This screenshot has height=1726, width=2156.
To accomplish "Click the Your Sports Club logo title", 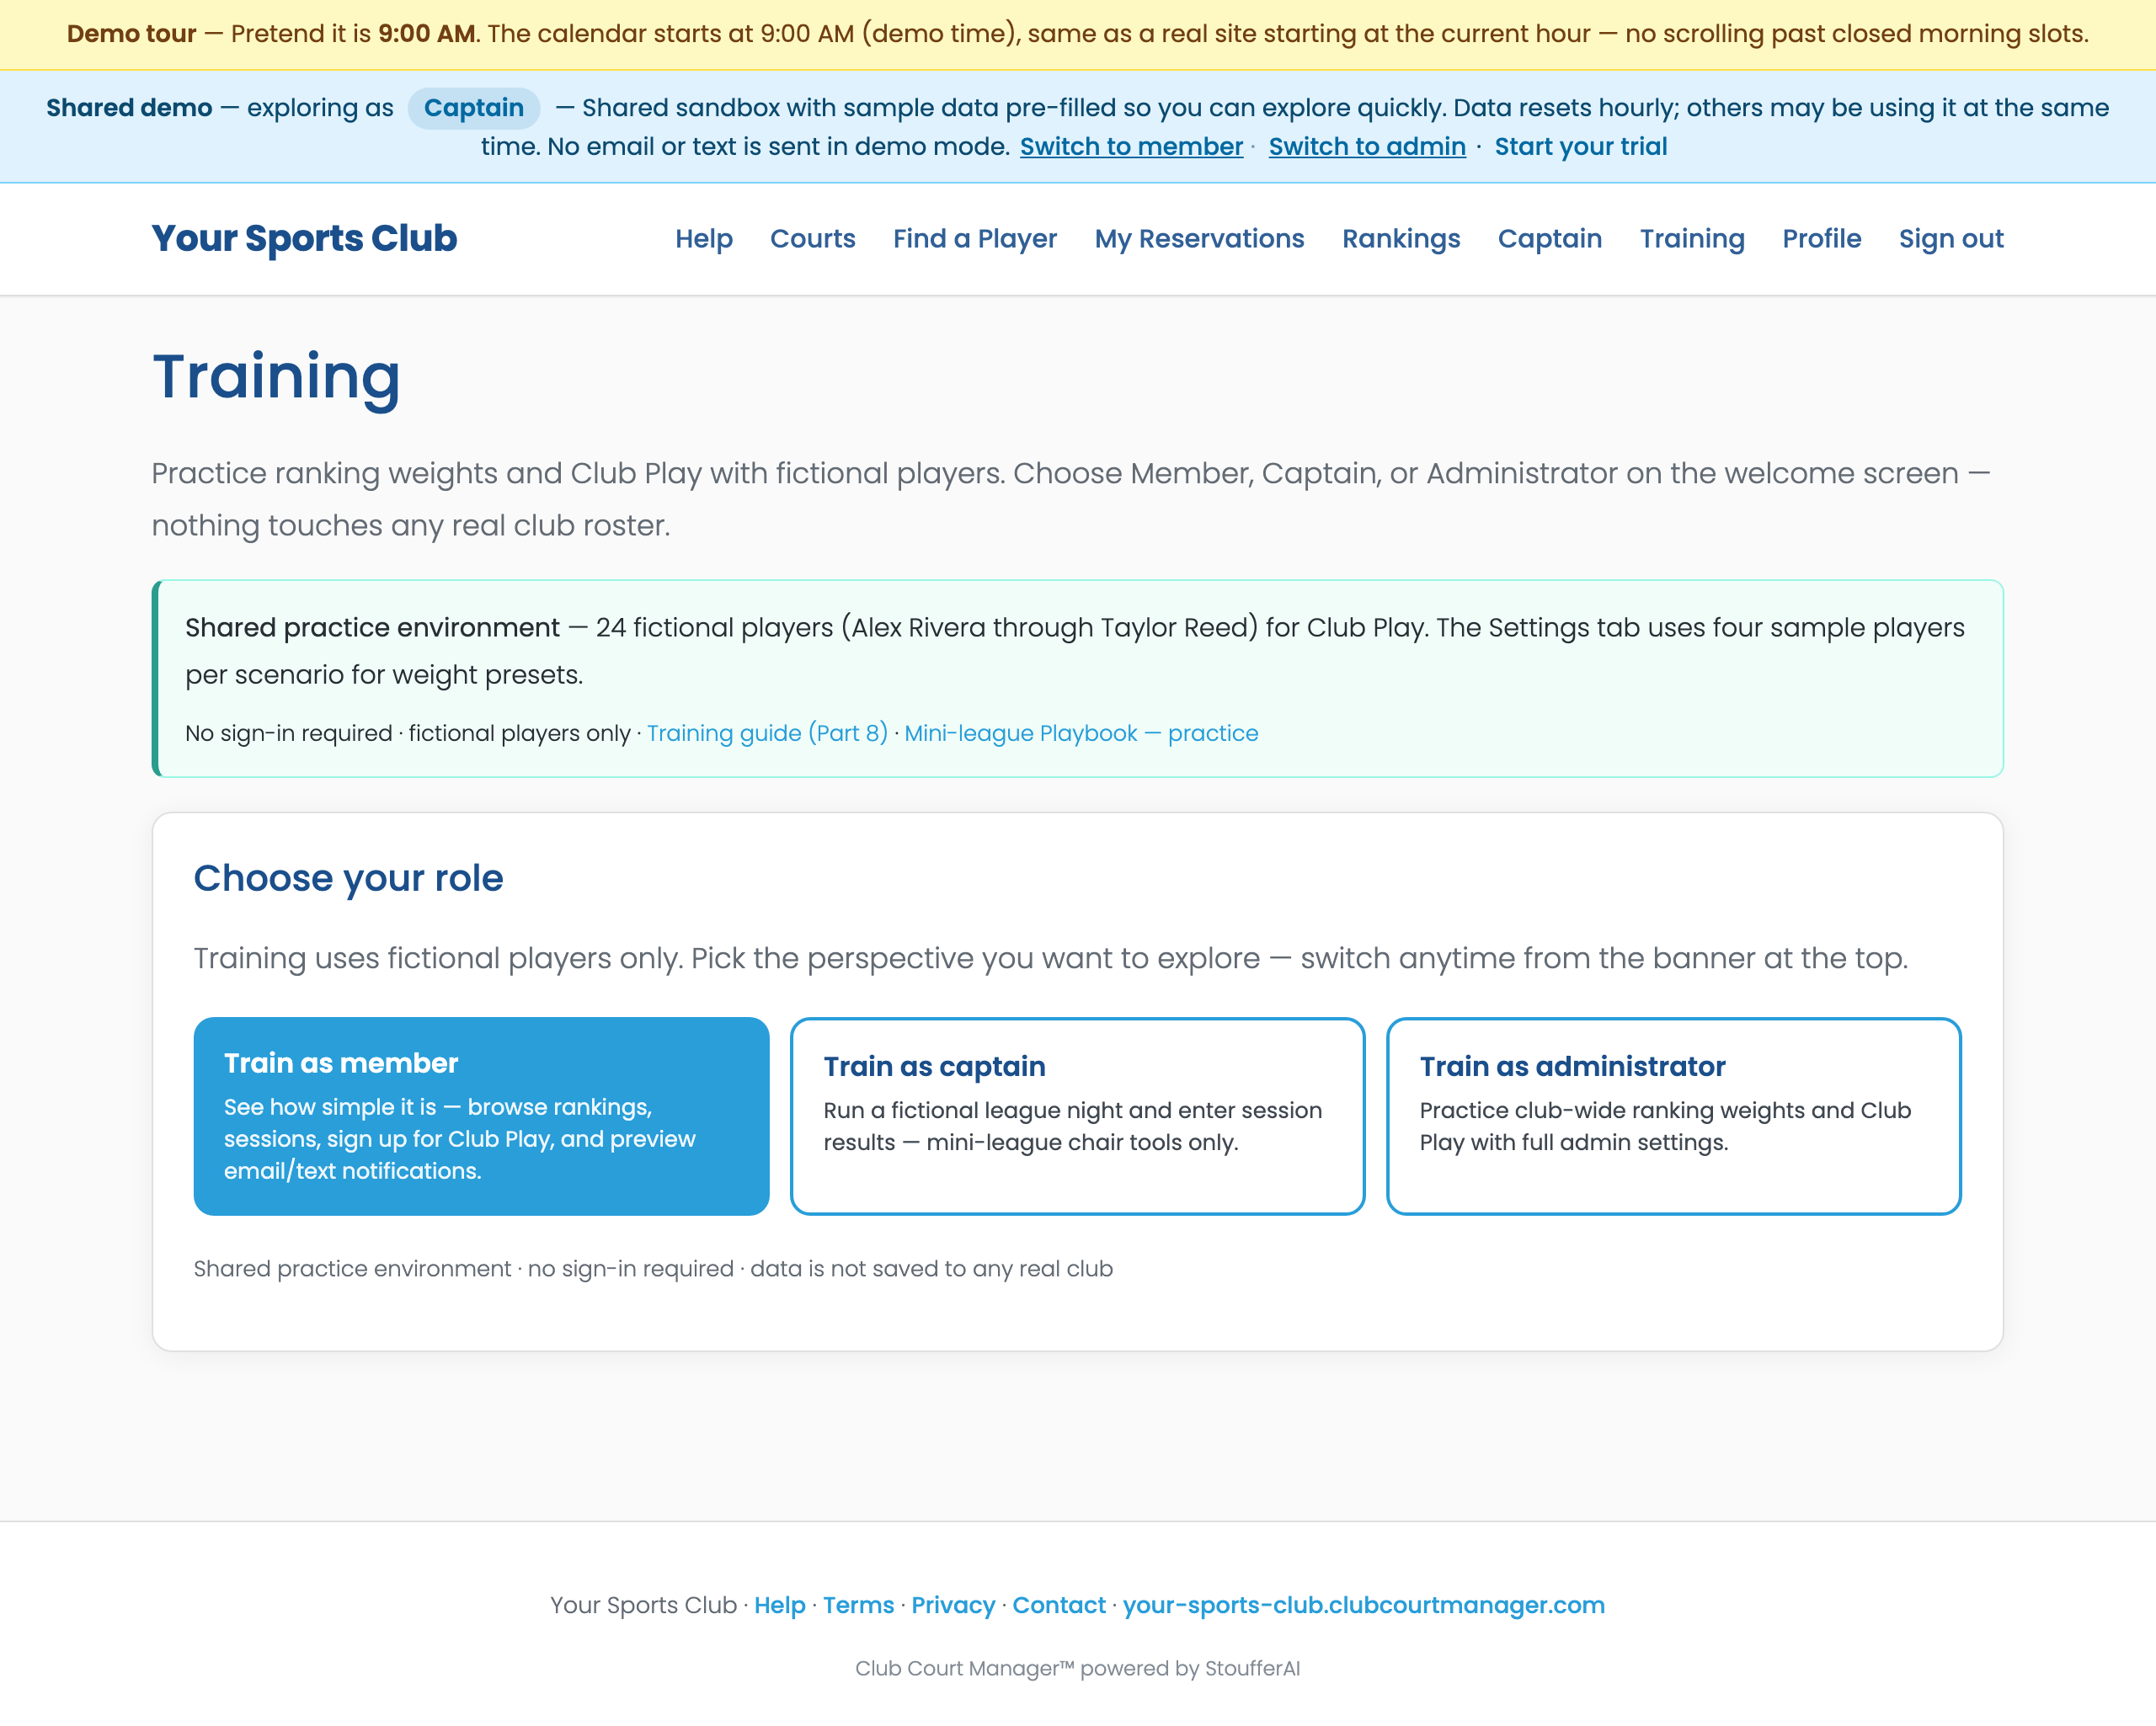I will 304,238.
